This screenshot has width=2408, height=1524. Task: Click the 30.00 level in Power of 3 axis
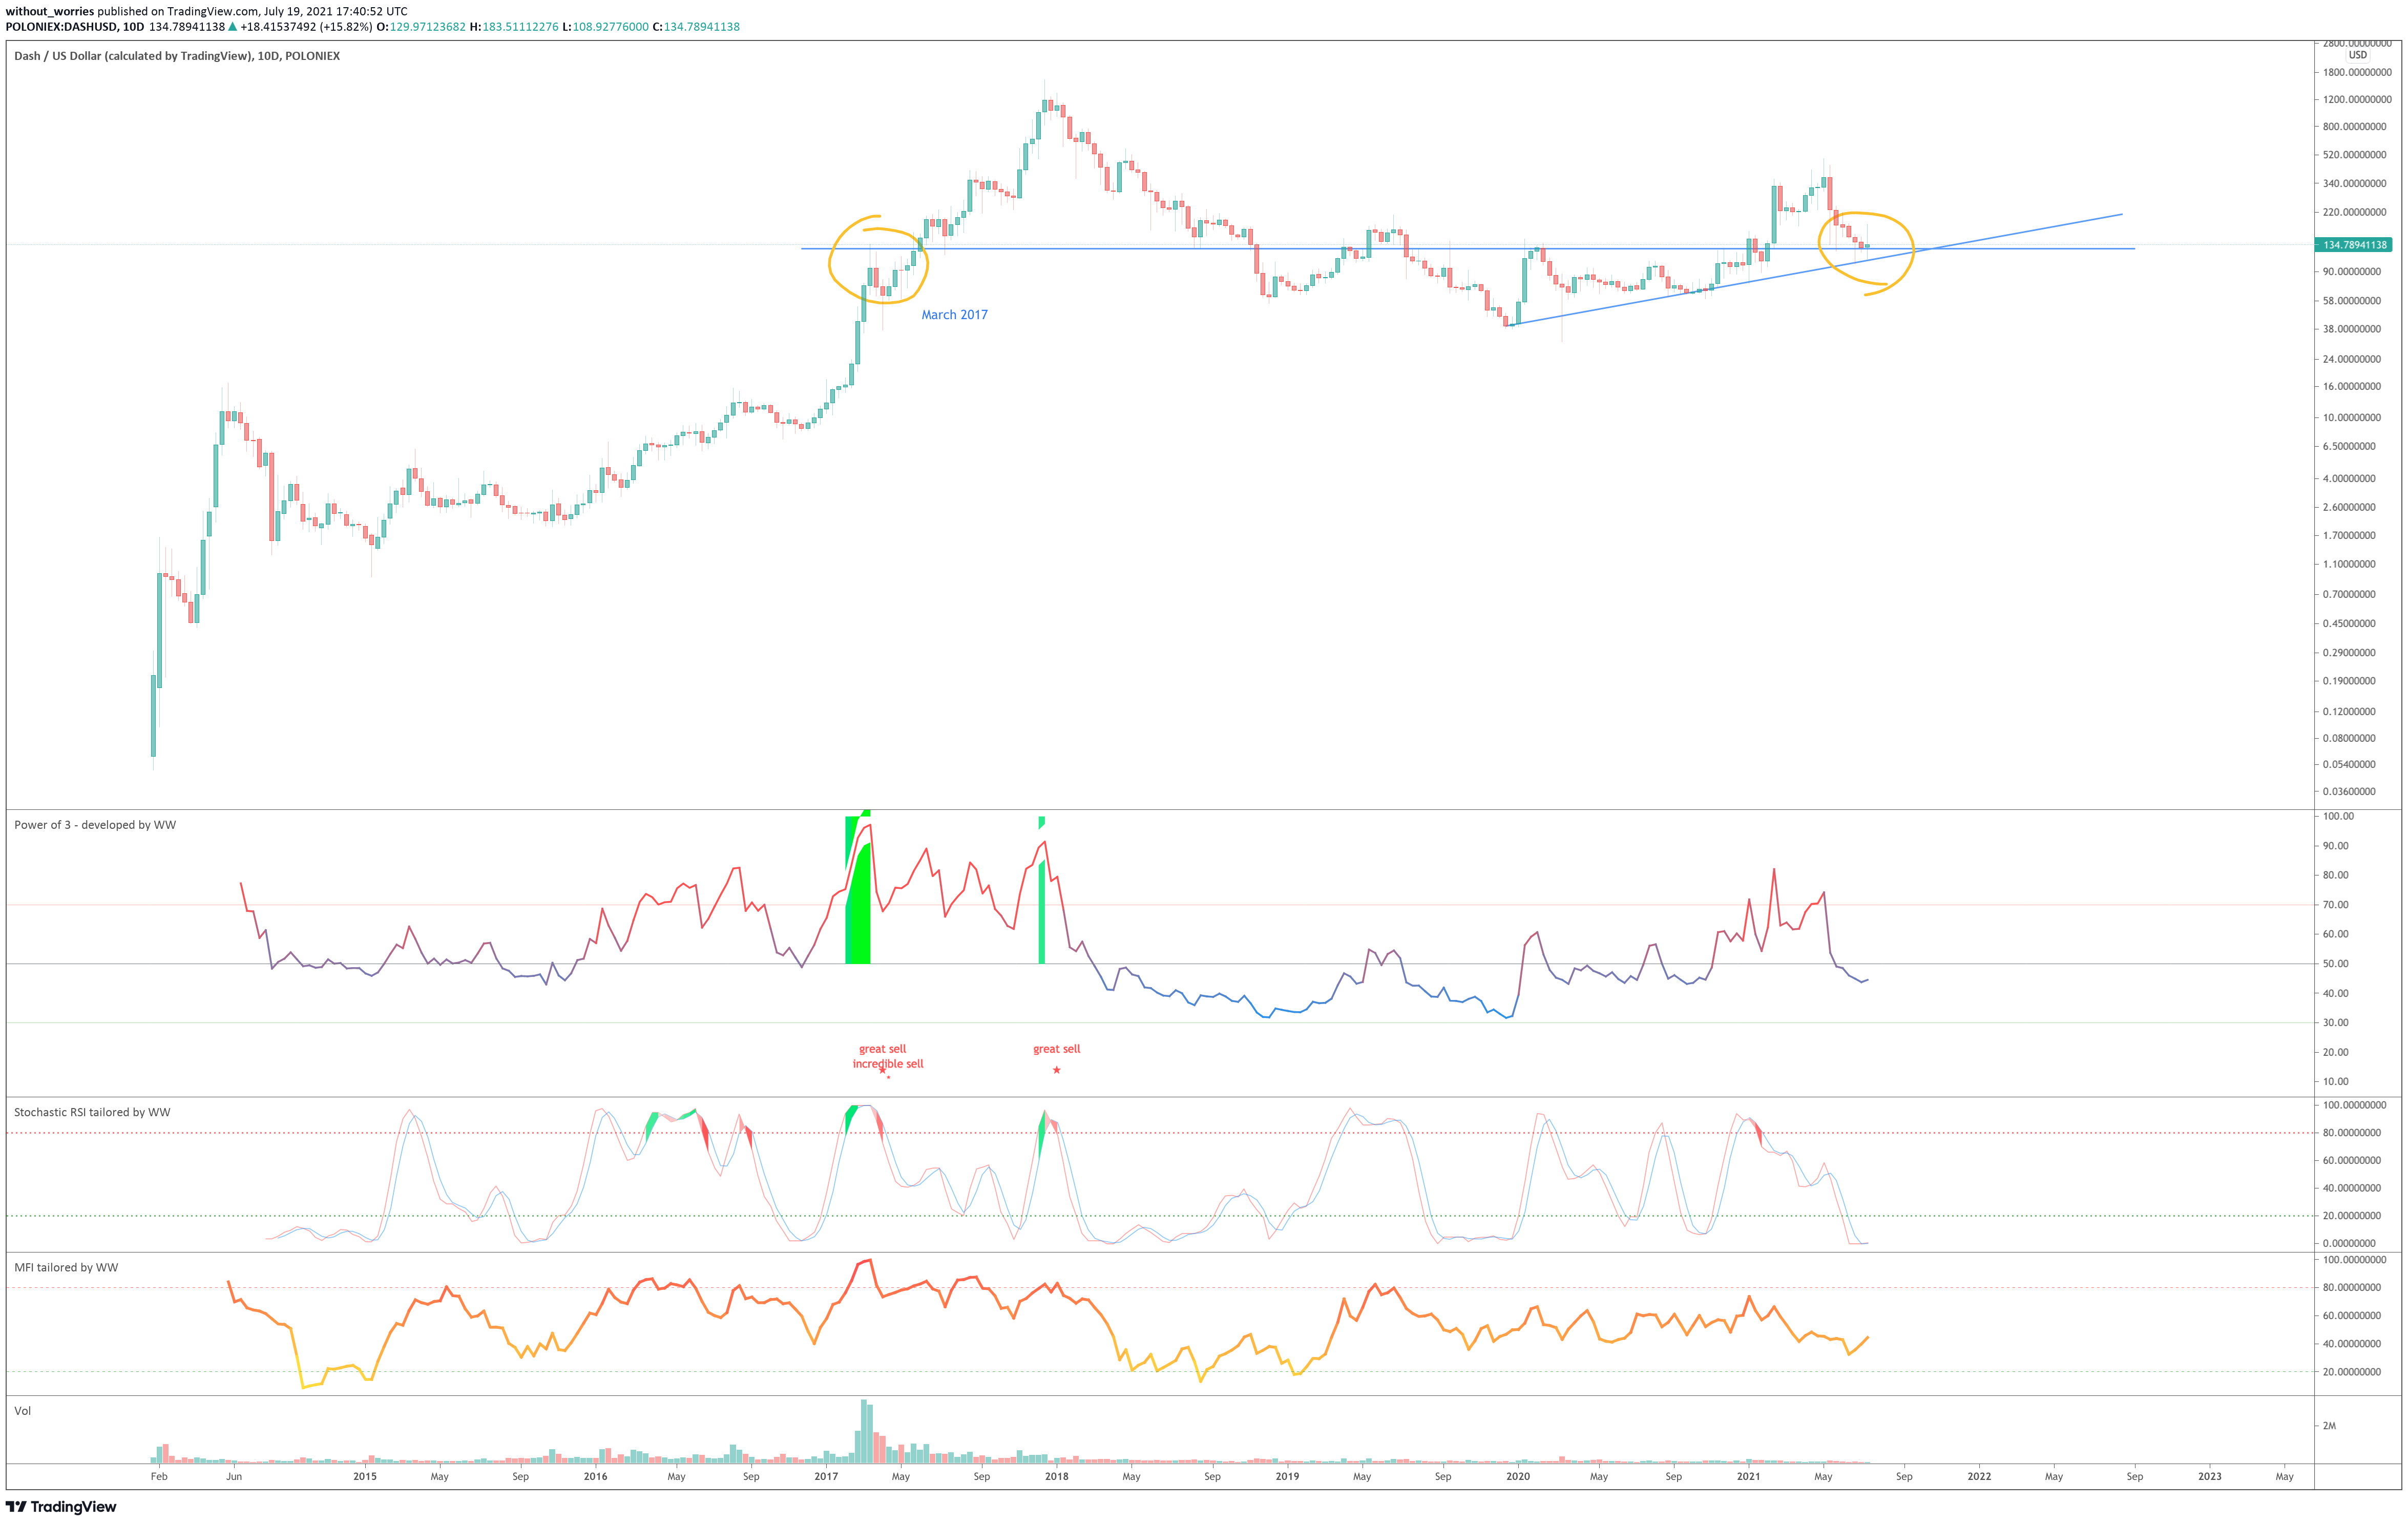point(2336,1023)
